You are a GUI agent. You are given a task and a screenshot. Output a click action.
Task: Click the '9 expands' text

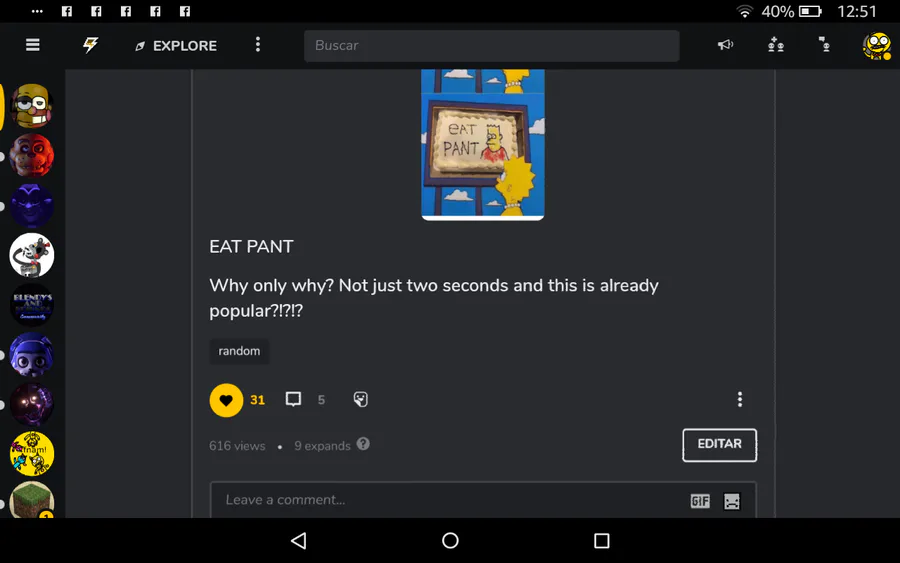click(x=322, y=446)
